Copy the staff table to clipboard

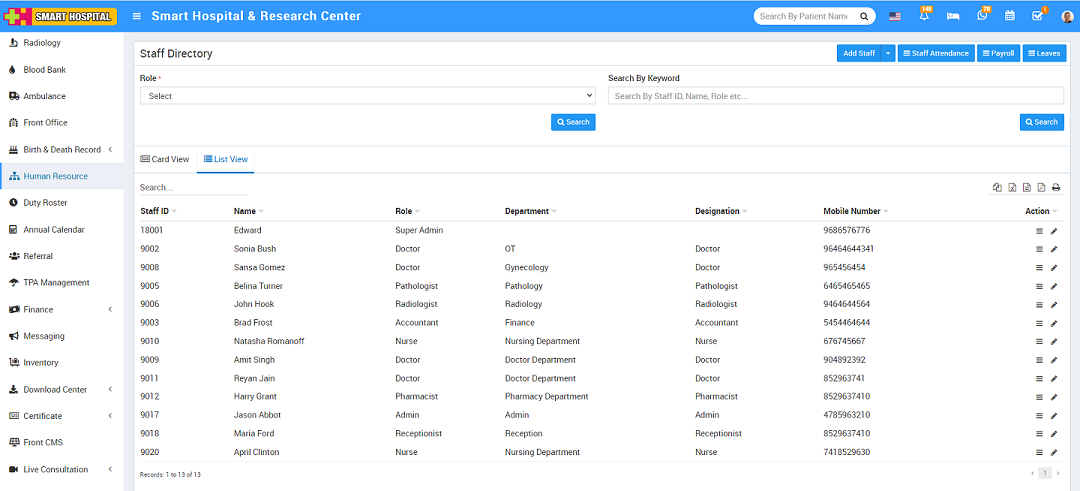[x=997, y=187]
